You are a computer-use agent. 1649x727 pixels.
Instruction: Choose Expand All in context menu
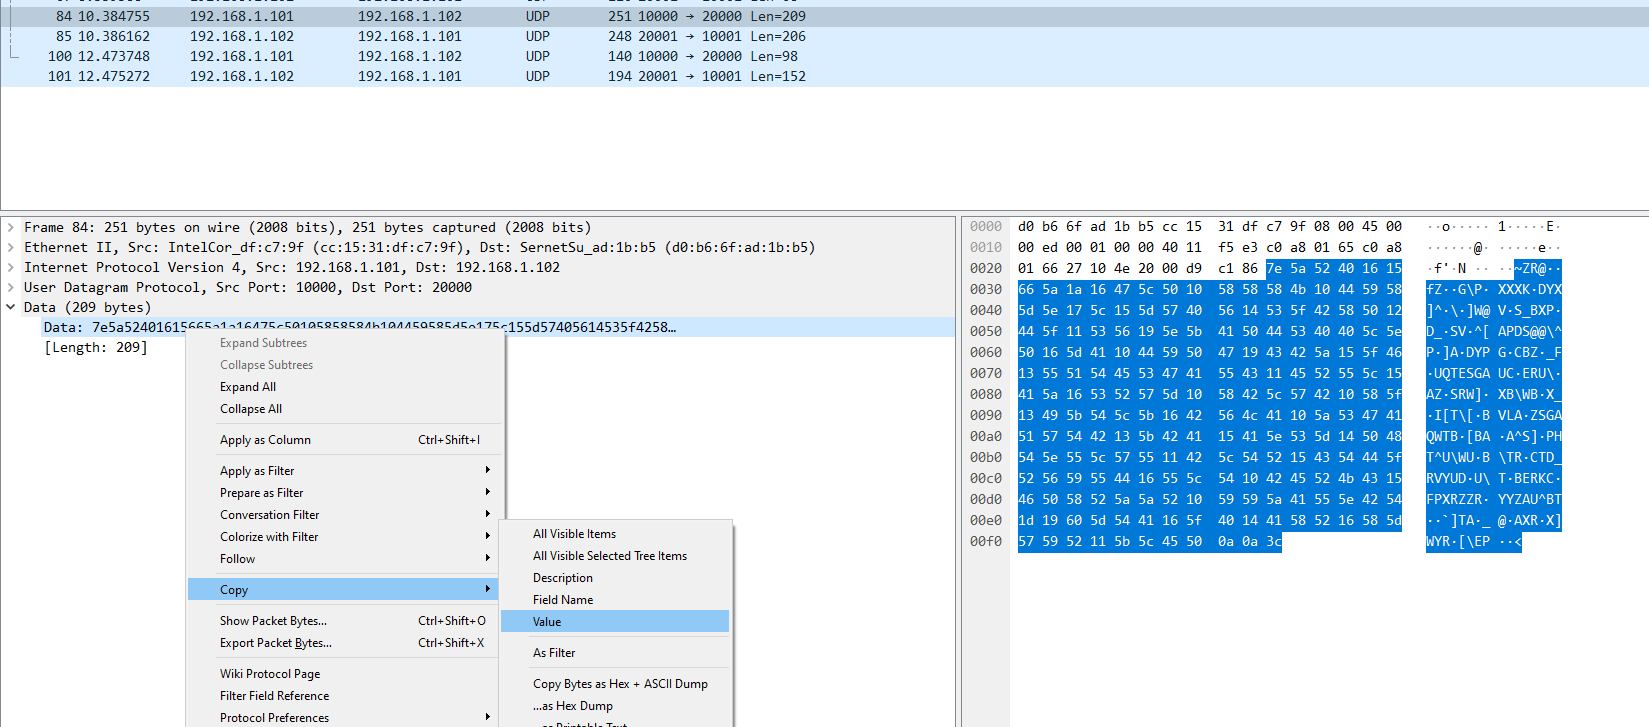[343, 386]
